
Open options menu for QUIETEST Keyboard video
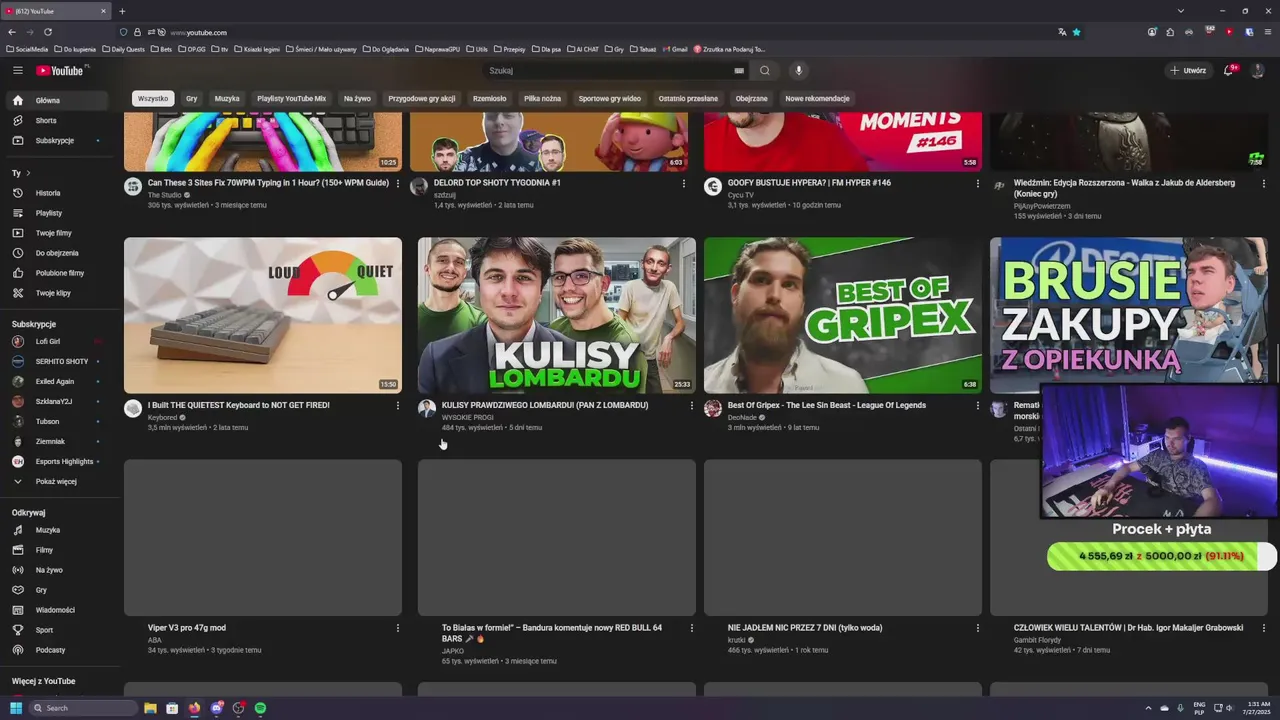point(397,406)
